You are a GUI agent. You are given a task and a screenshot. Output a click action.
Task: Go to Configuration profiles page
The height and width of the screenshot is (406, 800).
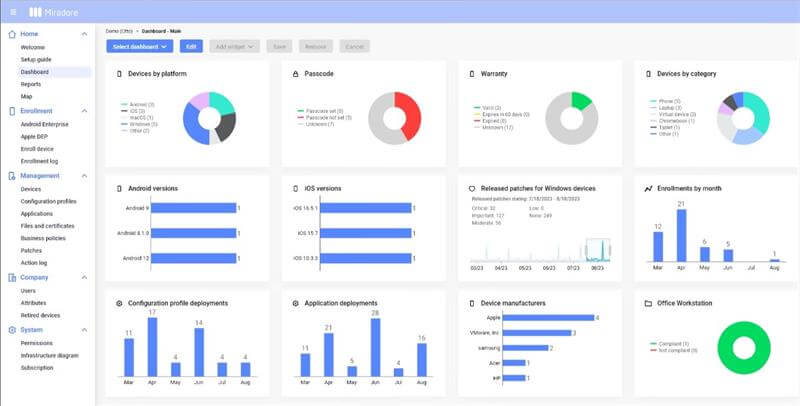(x=48, y=200)
